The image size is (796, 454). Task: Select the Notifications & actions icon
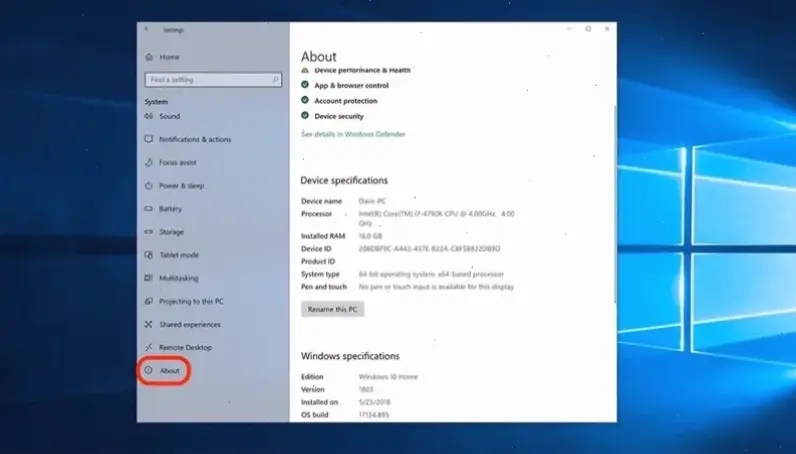148,139
